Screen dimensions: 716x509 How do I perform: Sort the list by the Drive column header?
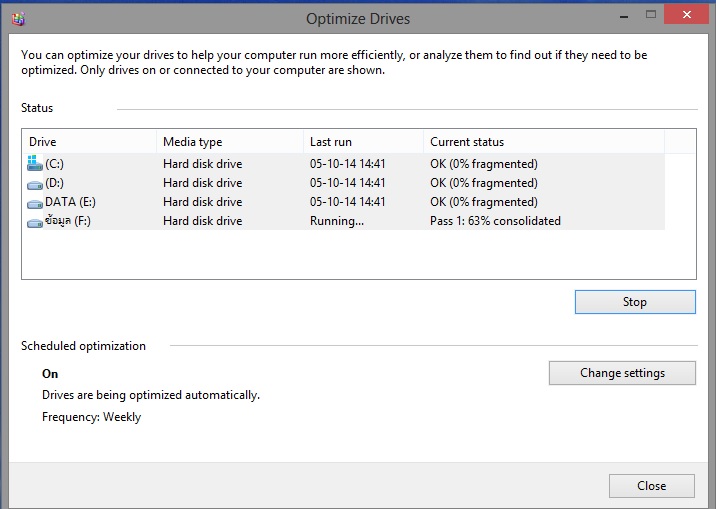coord(89,142)
